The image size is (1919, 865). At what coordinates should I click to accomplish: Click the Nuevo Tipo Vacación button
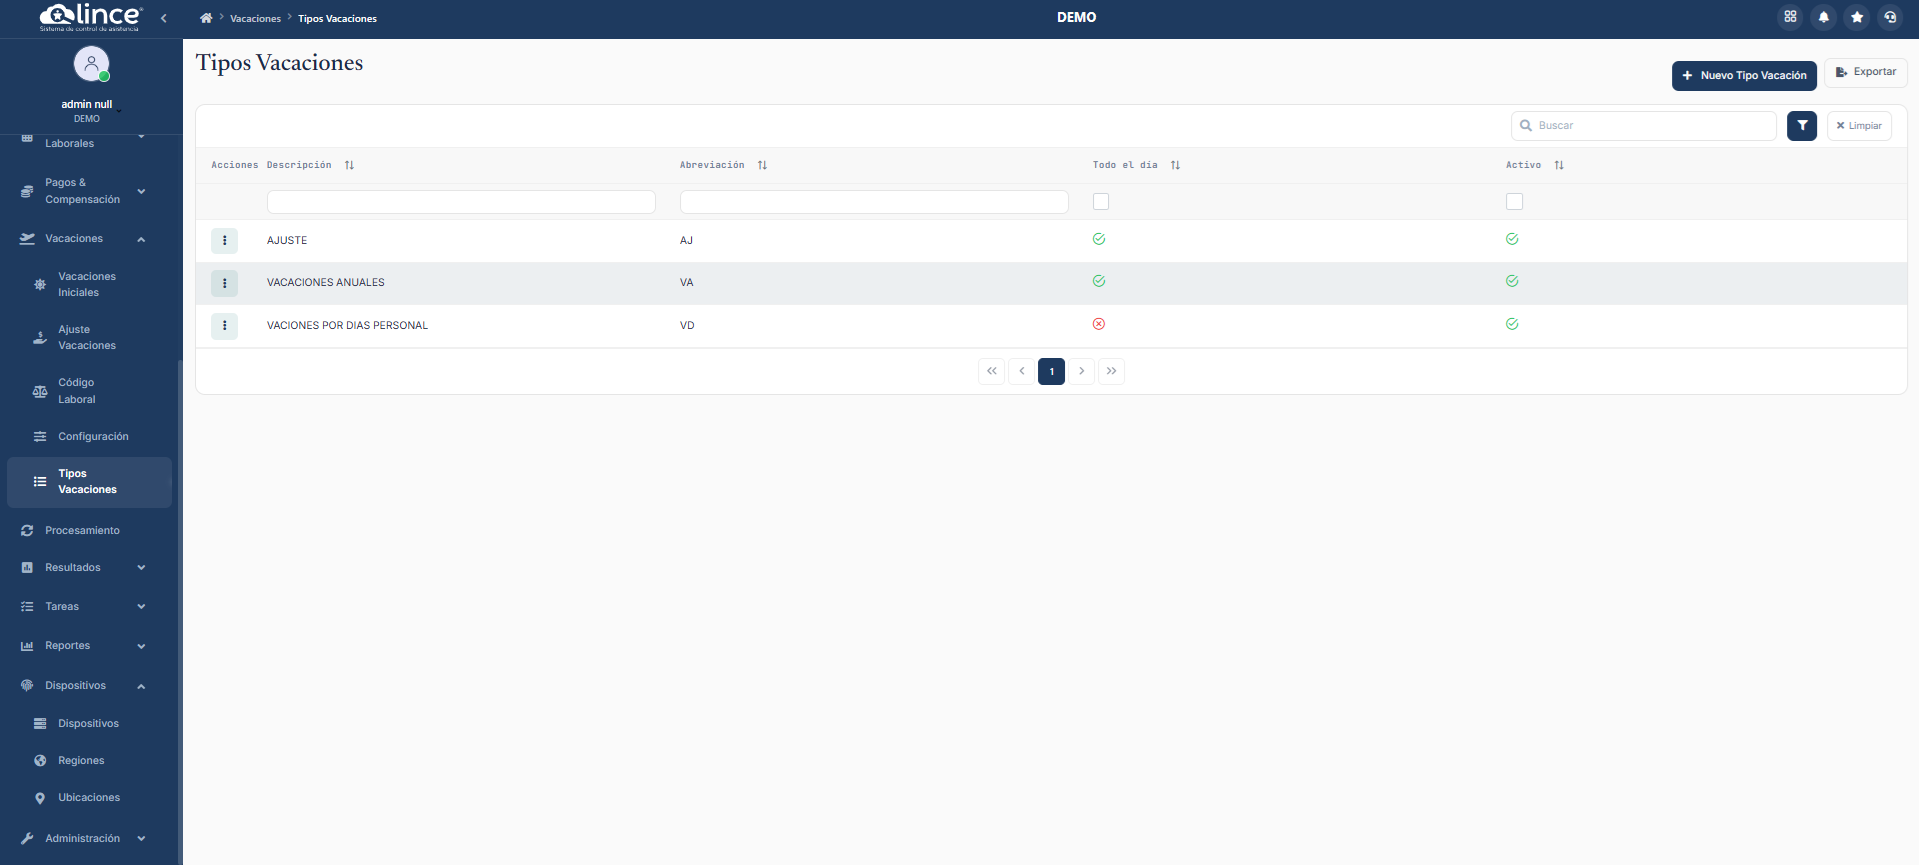coord(1743,76)
